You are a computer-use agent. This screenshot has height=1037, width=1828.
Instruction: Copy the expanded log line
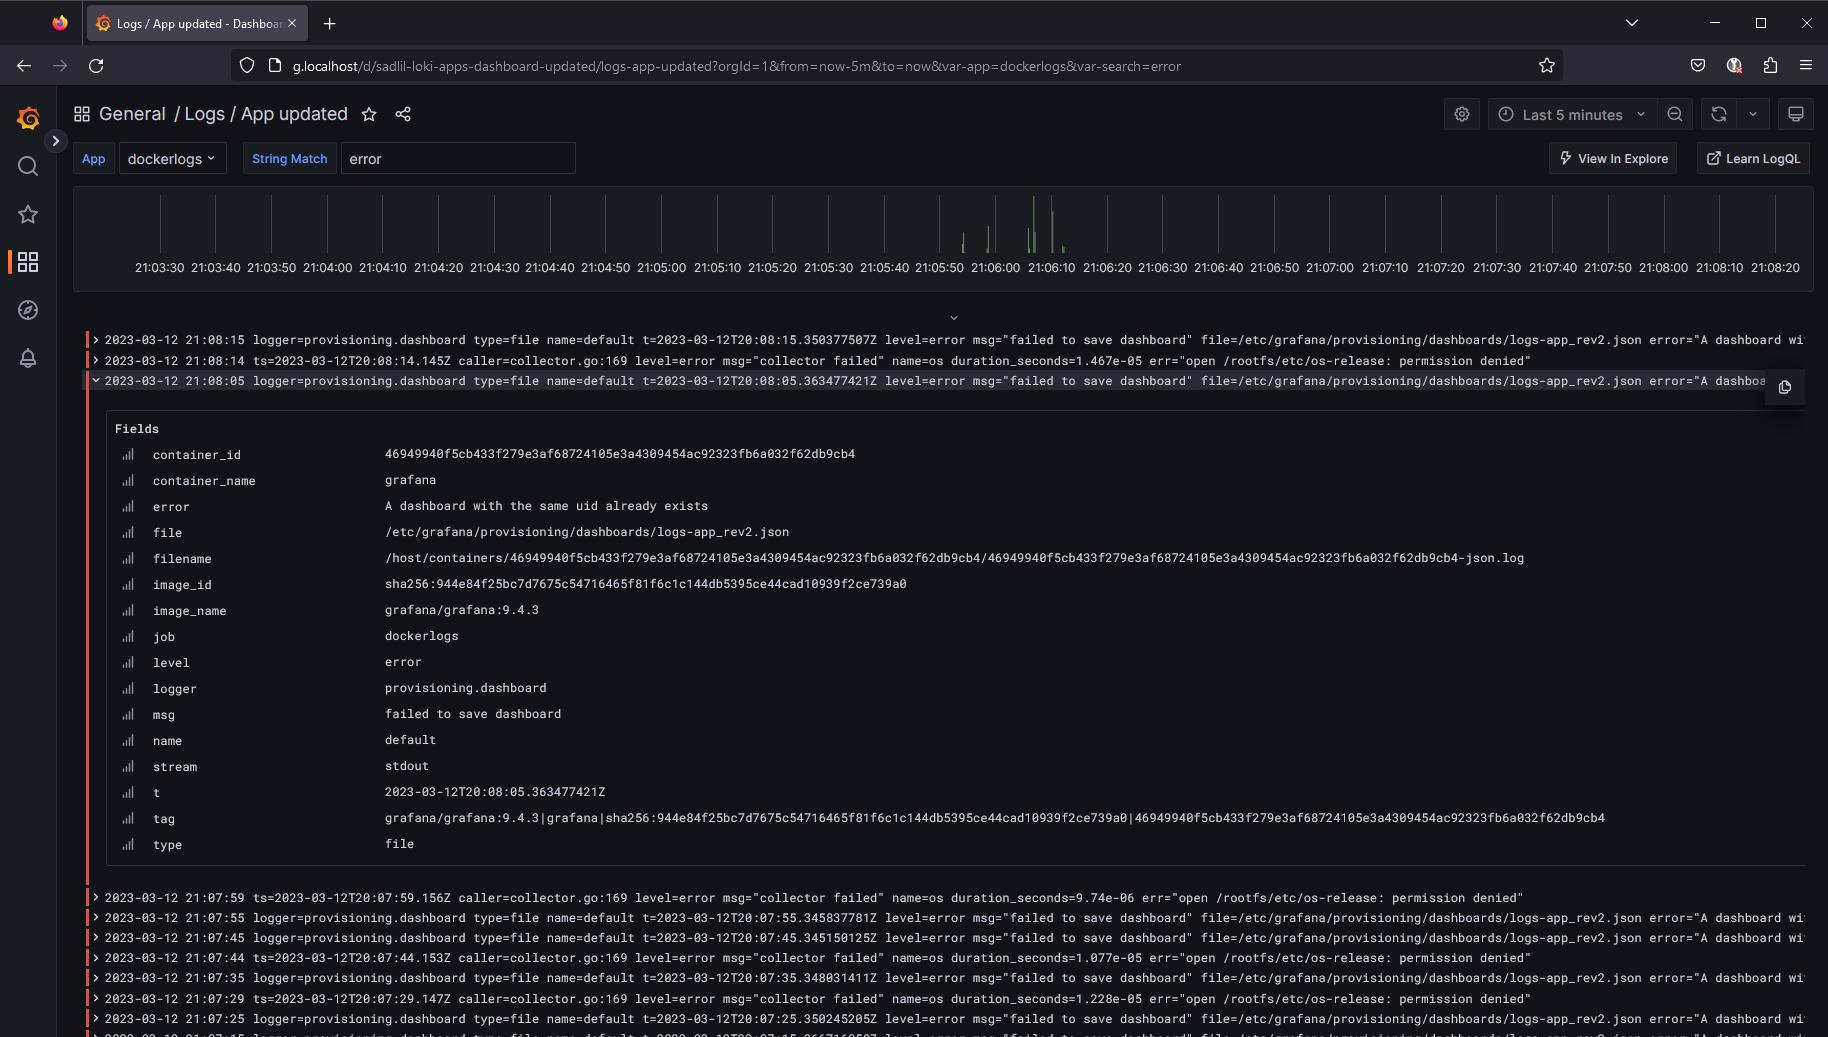[1785, 387]
